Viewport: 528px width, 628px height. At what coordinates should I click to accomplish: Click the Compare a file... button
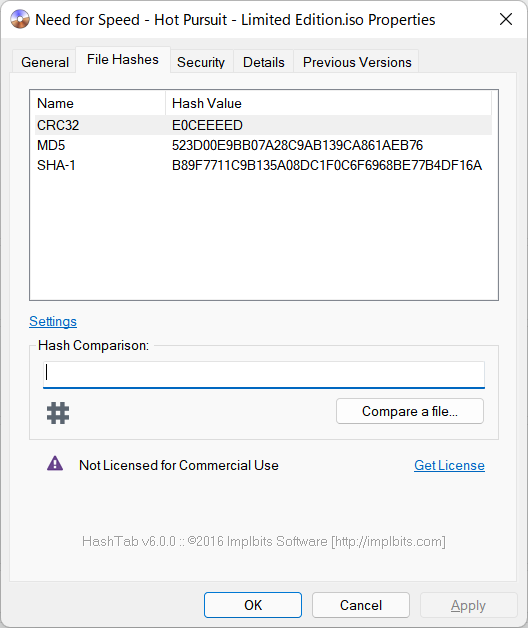pyautogui.click(x=410, y=411)
